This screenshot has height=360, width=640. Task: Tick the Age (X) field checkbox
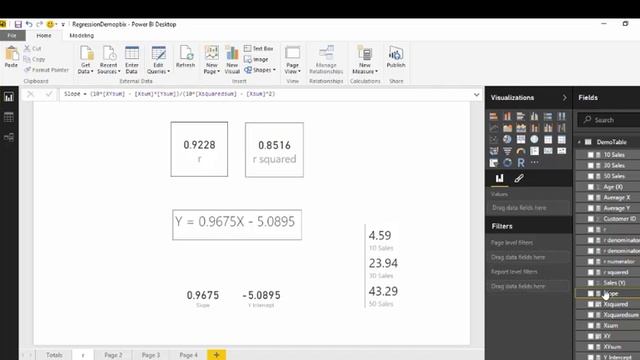pyautogui.click(x=591, y=187)
